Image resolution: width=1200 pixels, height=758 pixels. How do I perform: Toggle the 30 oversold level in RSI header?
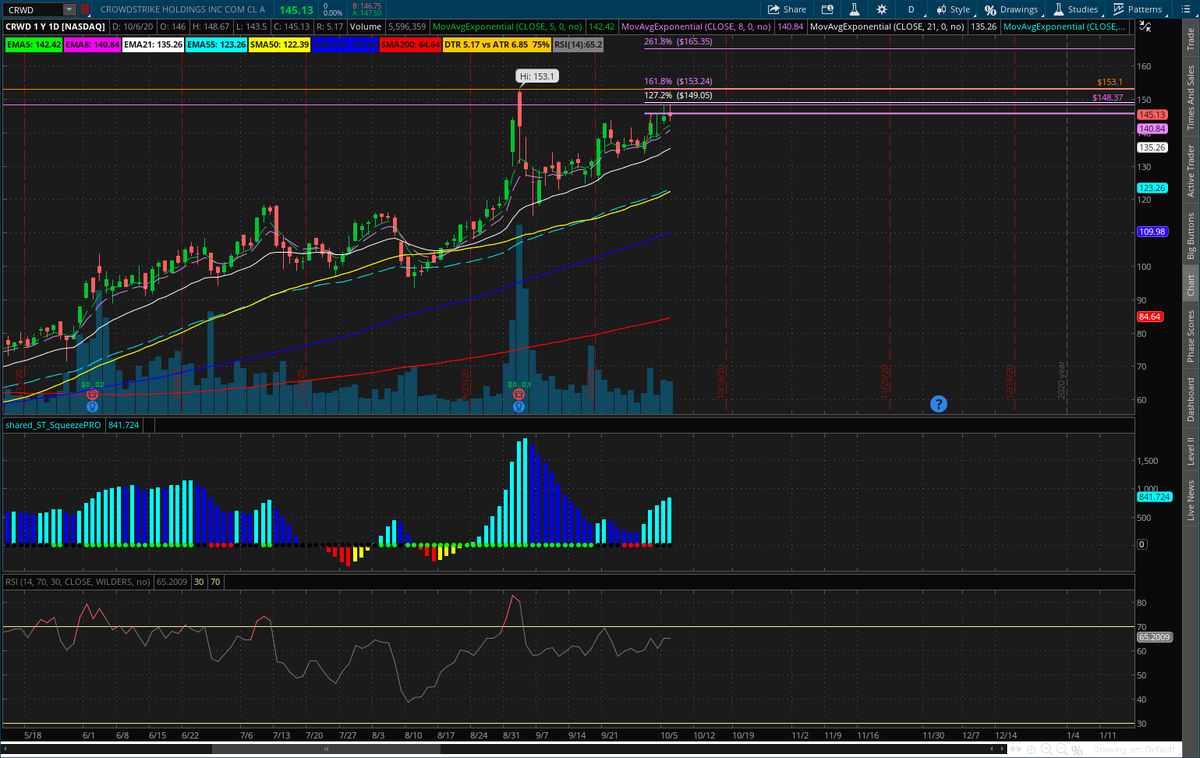click(x=199, y=581)
